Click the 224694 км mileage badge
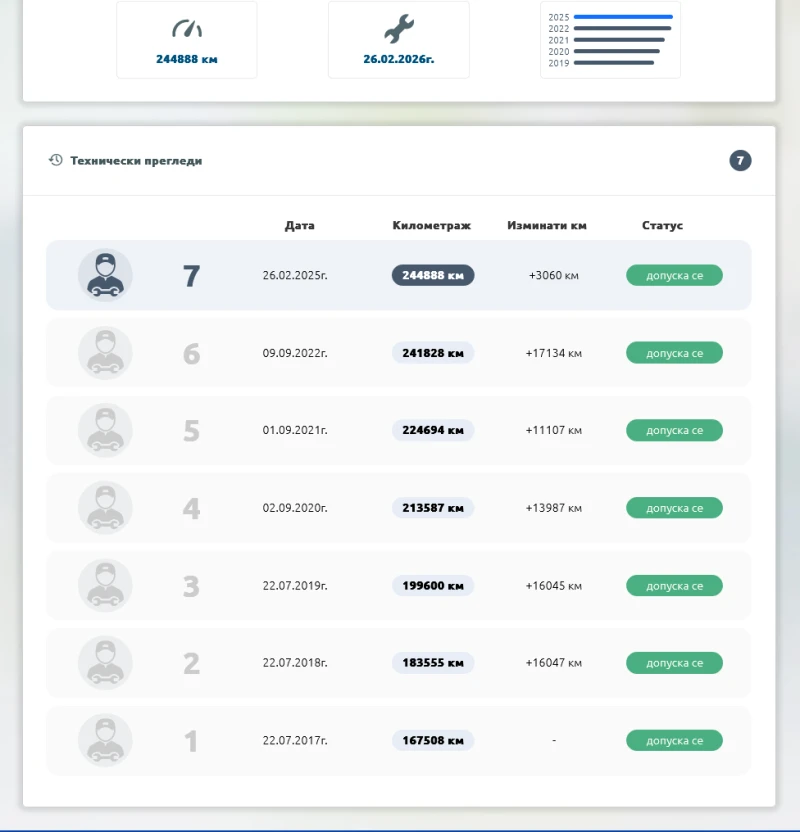This screenshot has height=832, width=800. point(432,430)
